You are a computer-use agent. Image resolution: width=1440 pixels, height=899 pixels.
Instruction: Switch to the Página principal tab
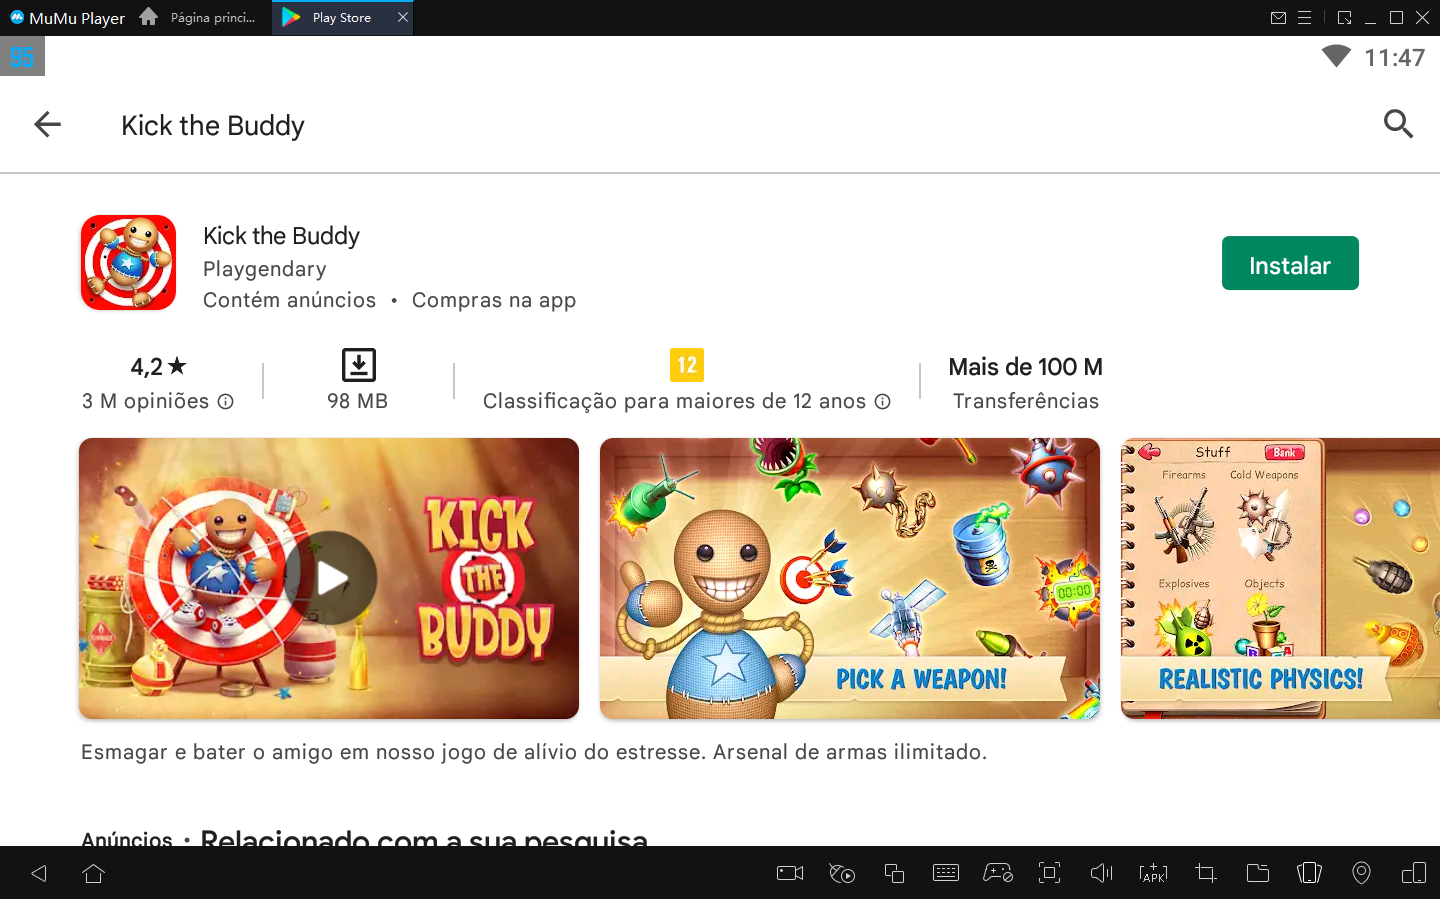(x=200, y=18)
